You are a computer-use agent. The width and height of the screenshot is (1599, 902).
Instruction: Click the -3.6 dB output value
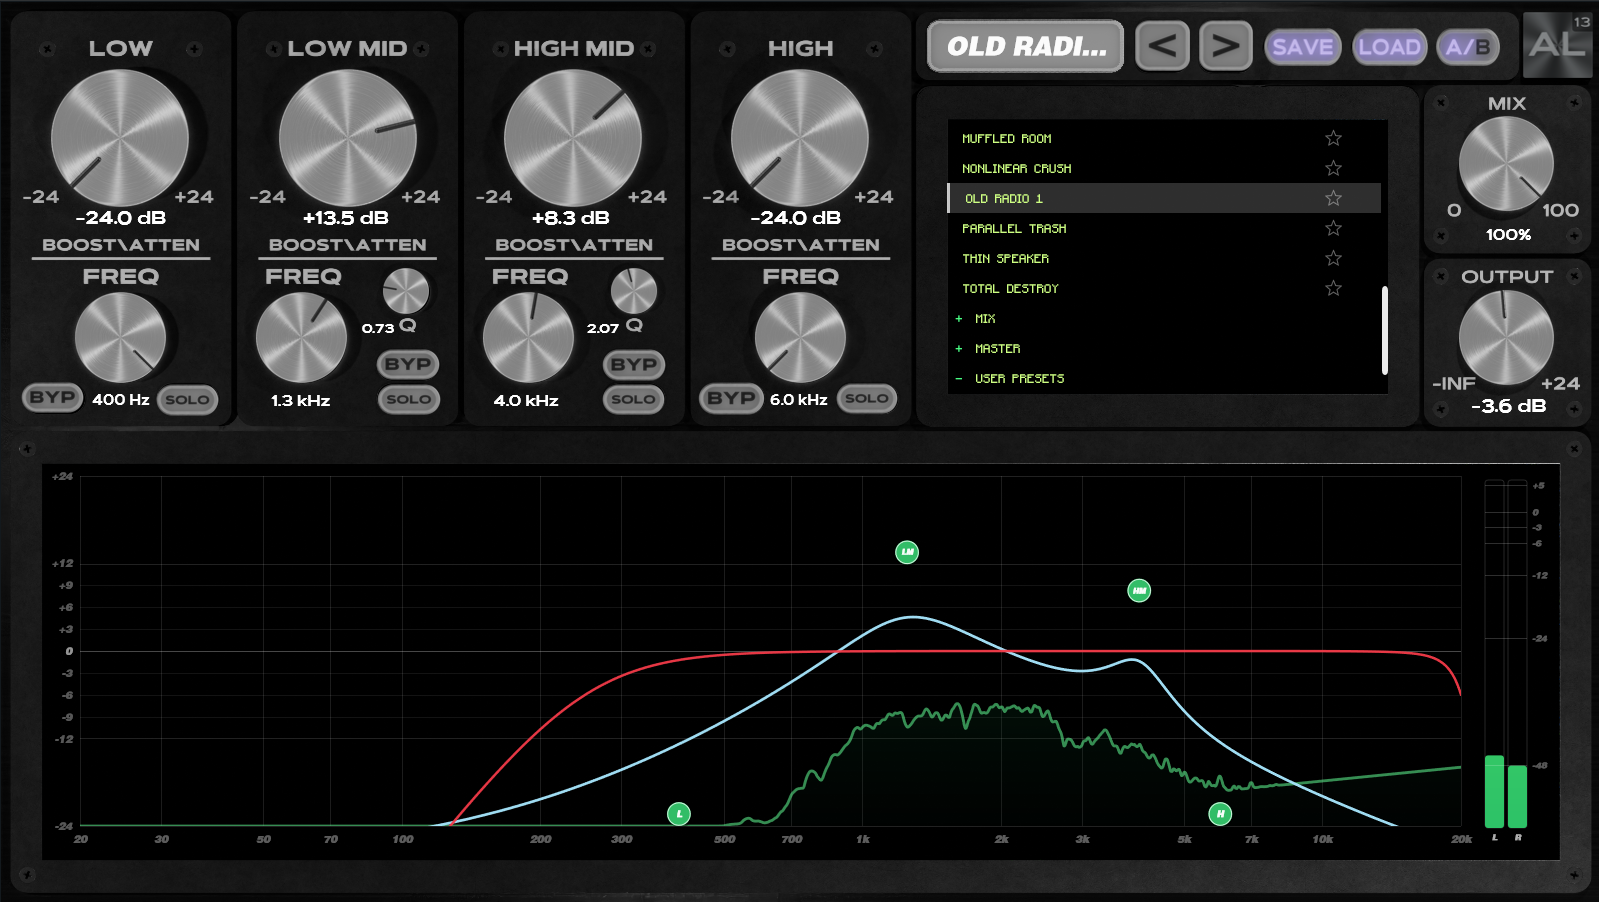[1508, 406]
